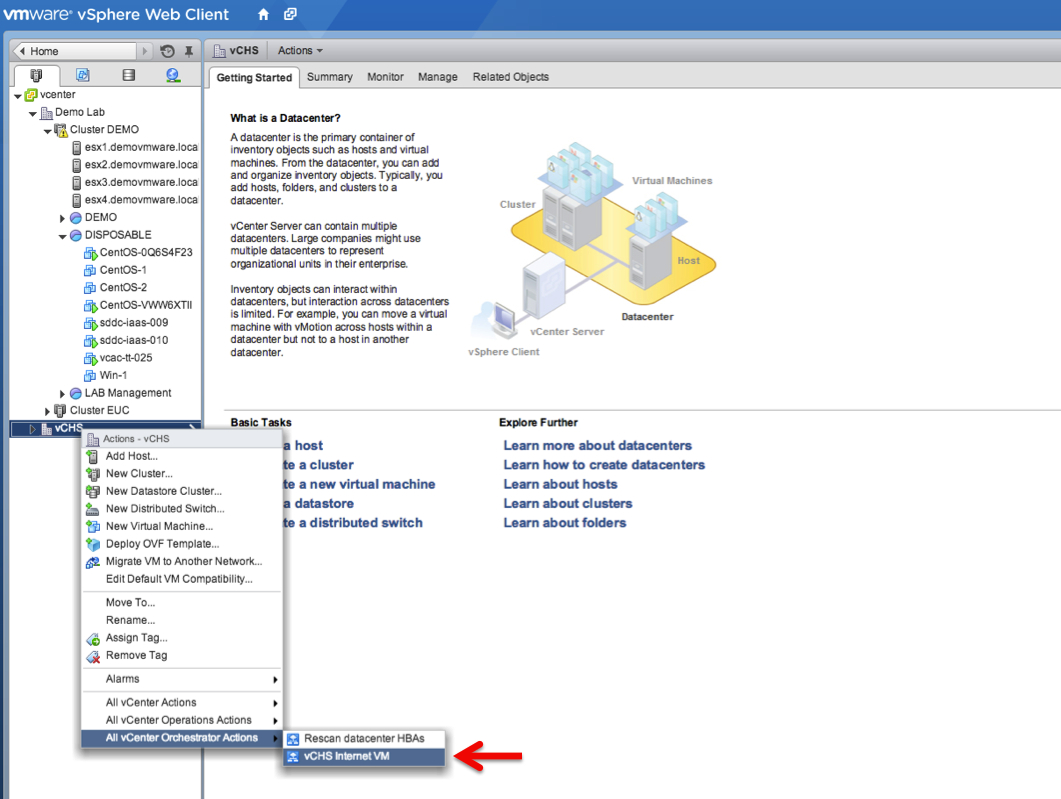The height and width of the screenshot is (799, 1061).
Task: Select the vcac-tt-025 virtual machine
Action: click(x=126, y=358)
